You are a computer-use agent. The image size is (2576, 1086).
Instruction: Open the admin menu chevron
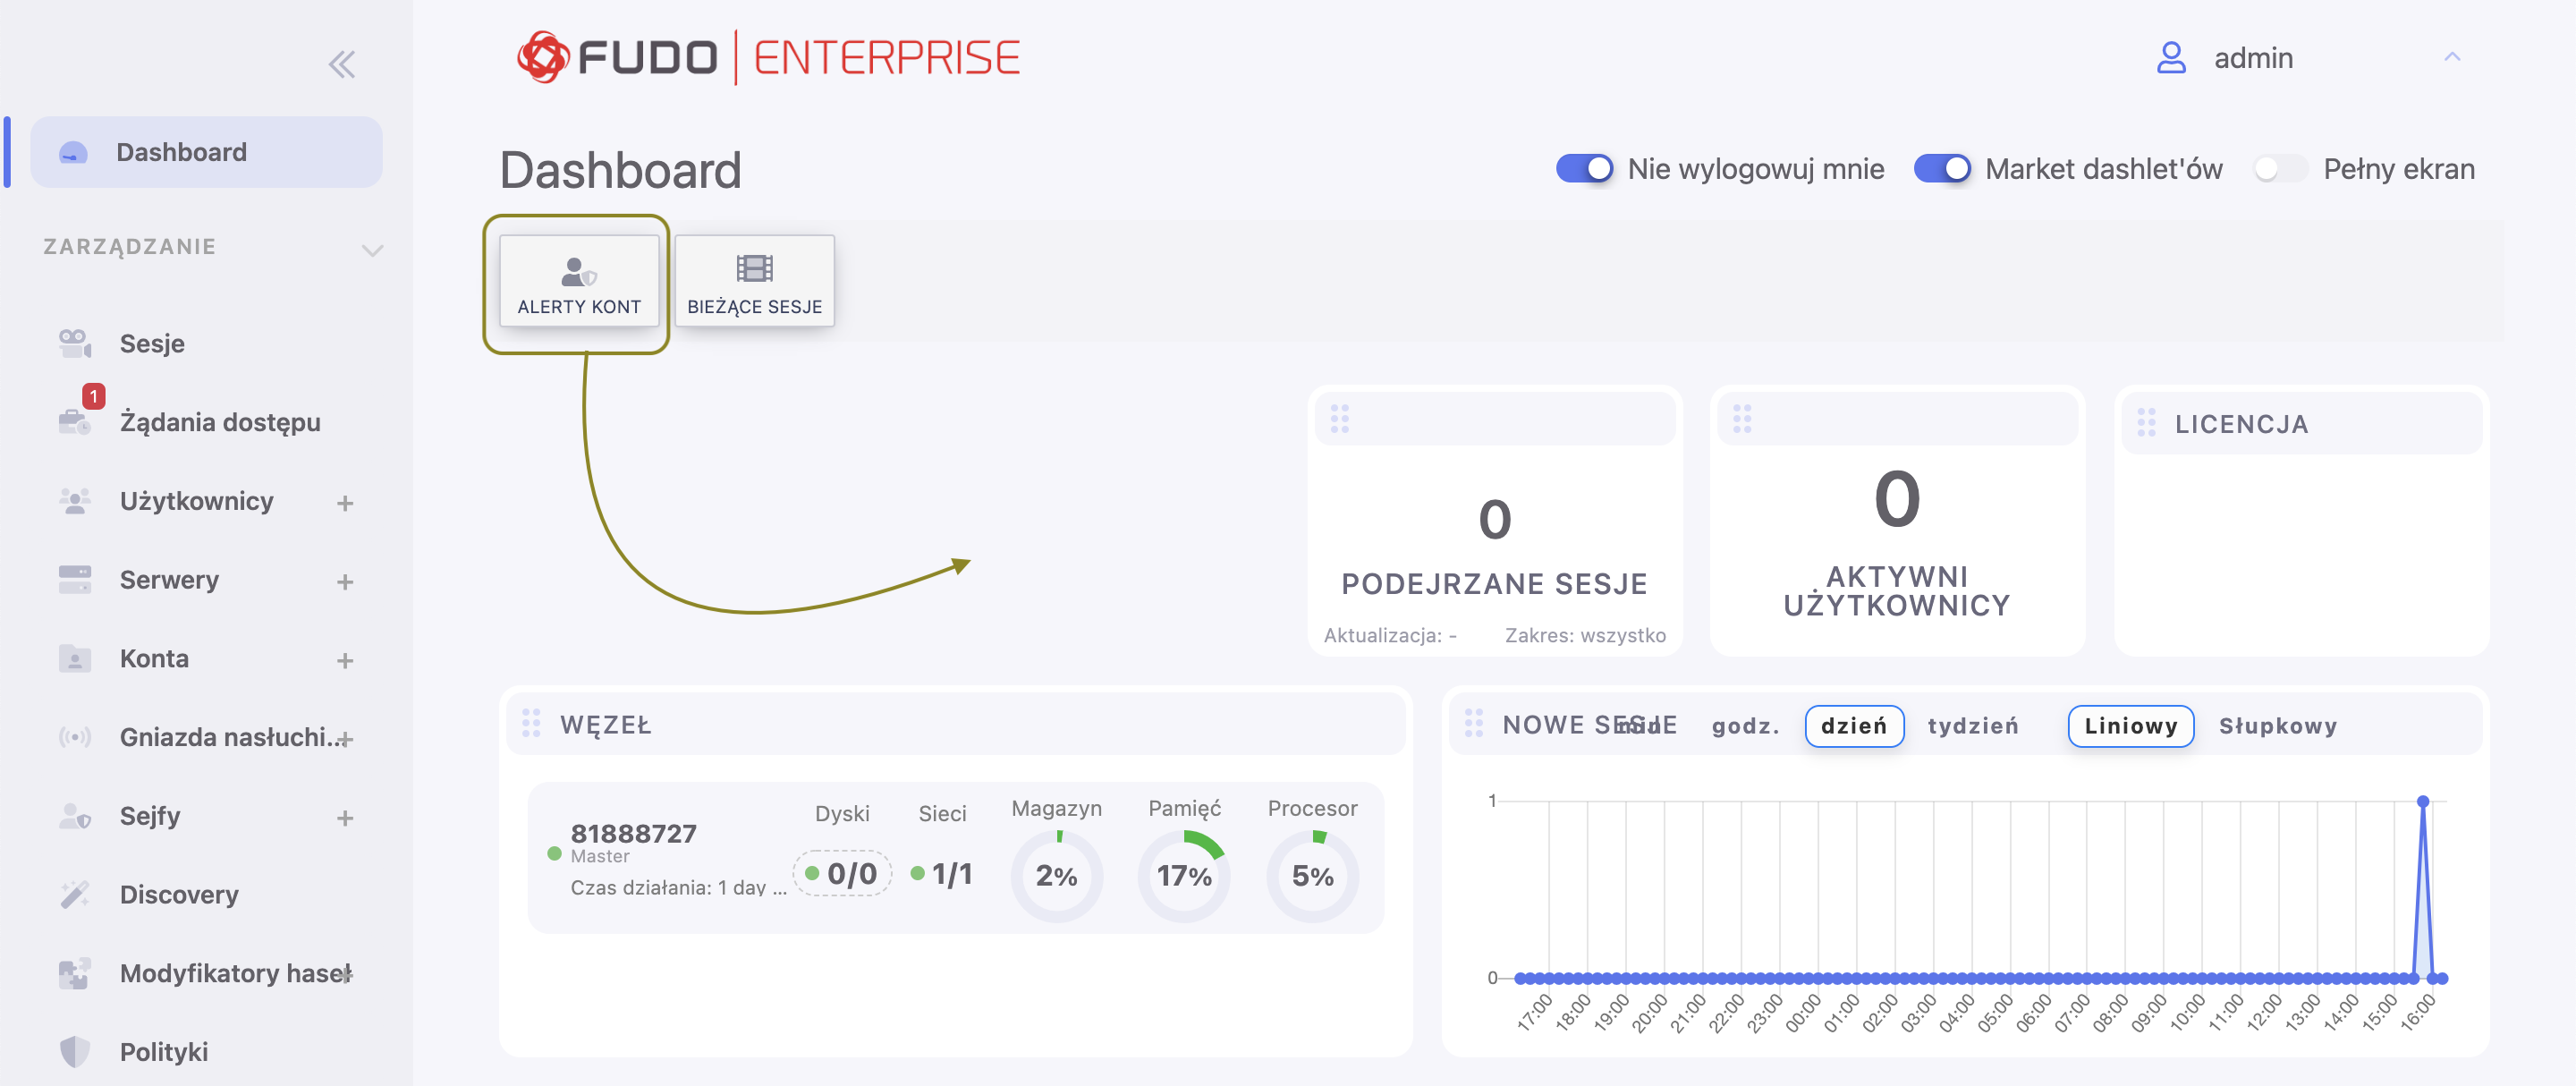click(2451, 58)
